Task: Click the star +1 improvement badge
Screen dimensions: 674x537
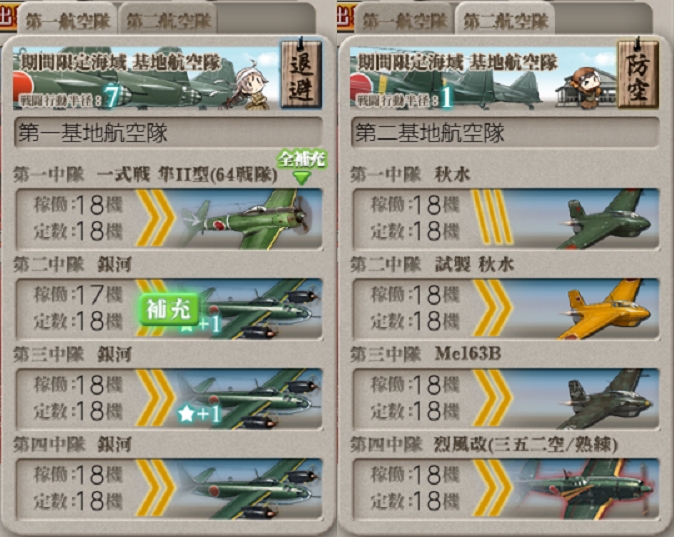Action: (x=199, y=414)
